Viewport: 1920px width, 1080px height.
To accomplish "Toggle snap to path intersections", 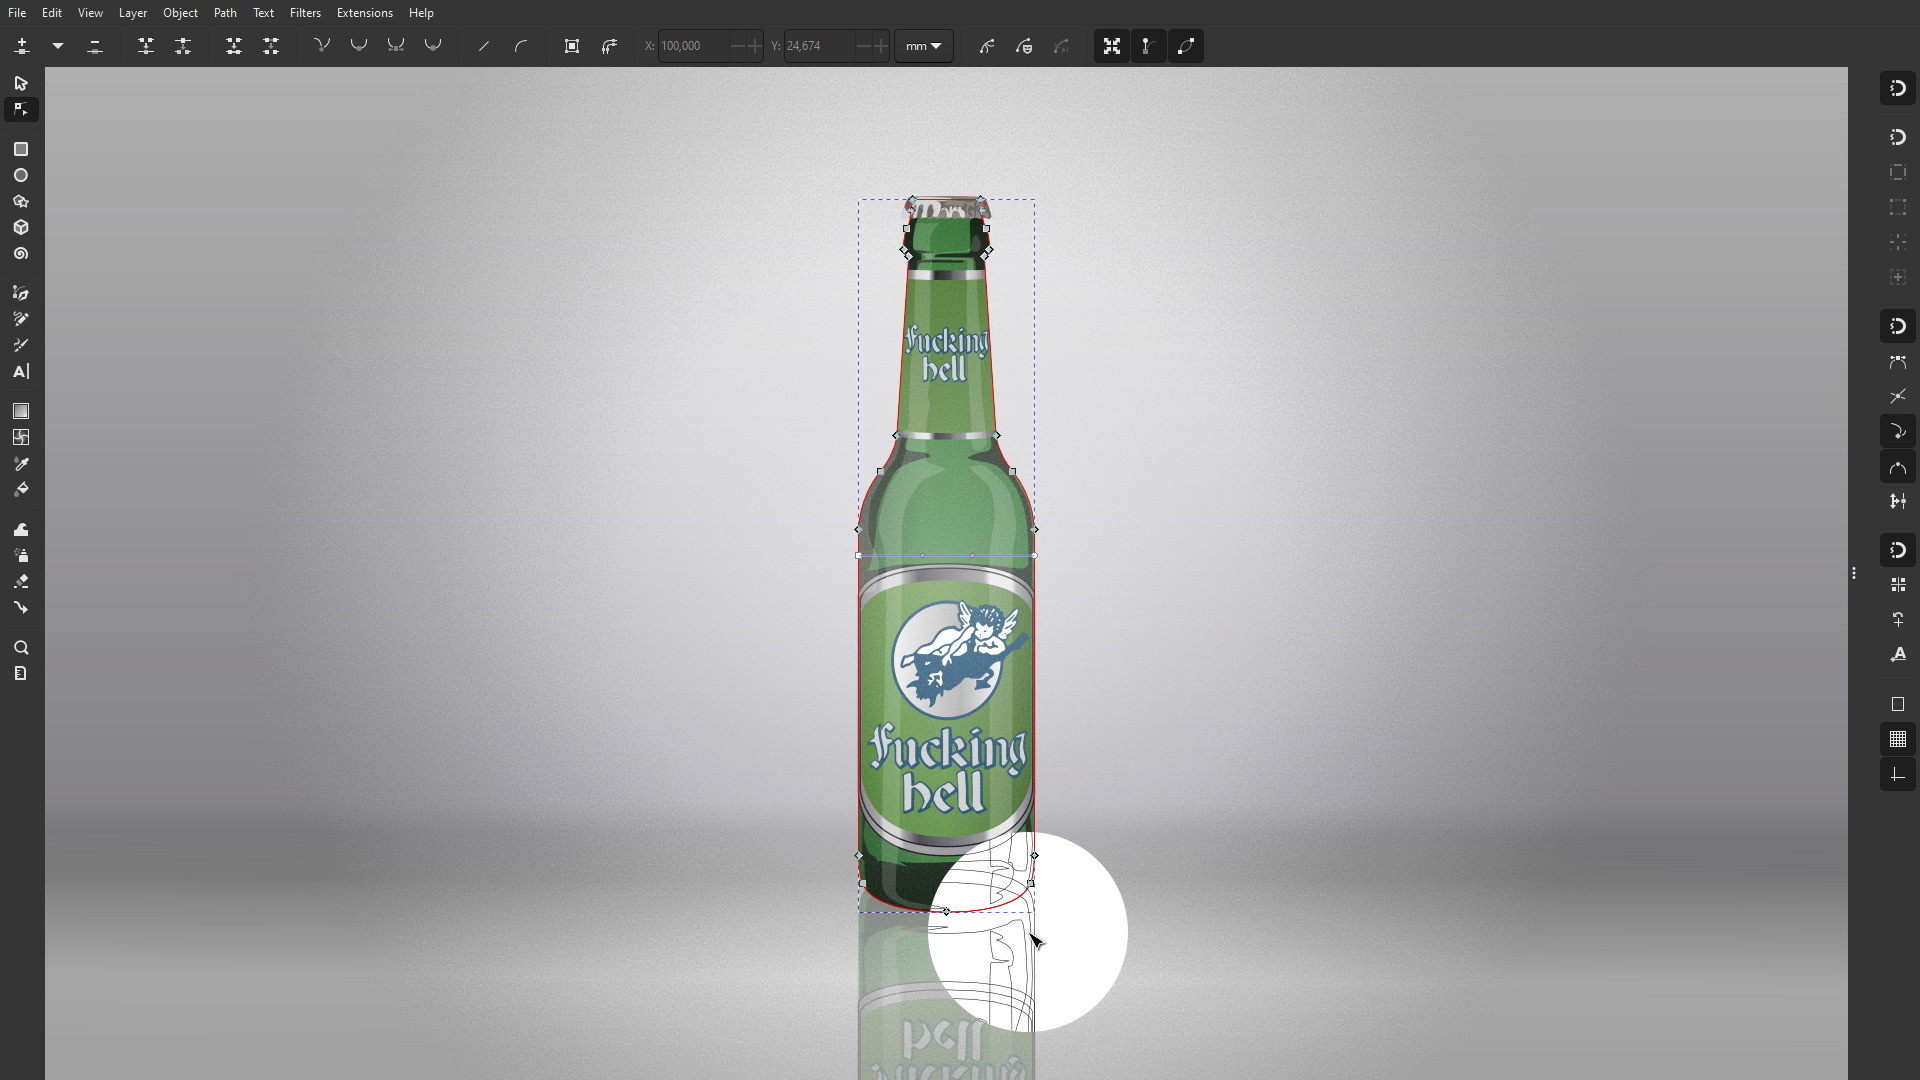I will pyautogui.click(x=1898, y=397).
